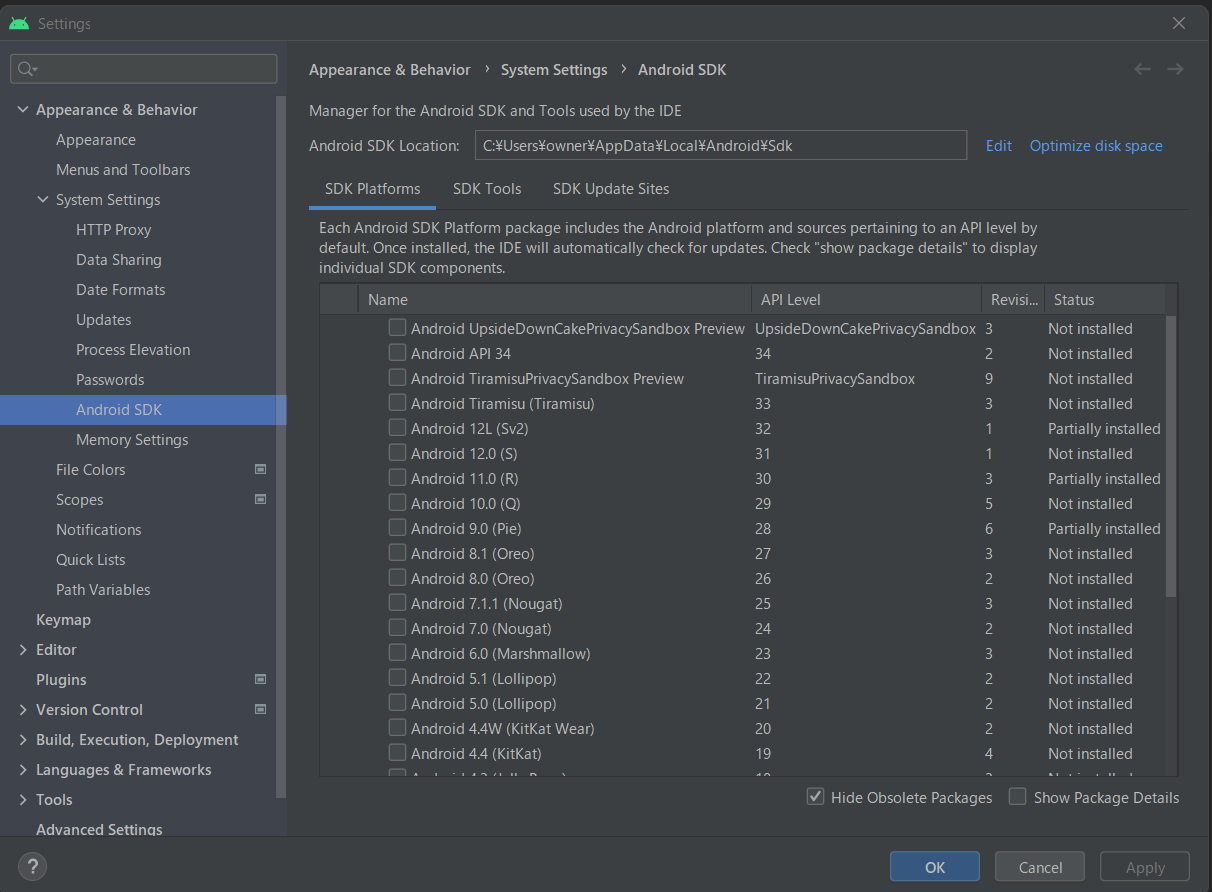Expand the Version Control section

click(23, 709)
